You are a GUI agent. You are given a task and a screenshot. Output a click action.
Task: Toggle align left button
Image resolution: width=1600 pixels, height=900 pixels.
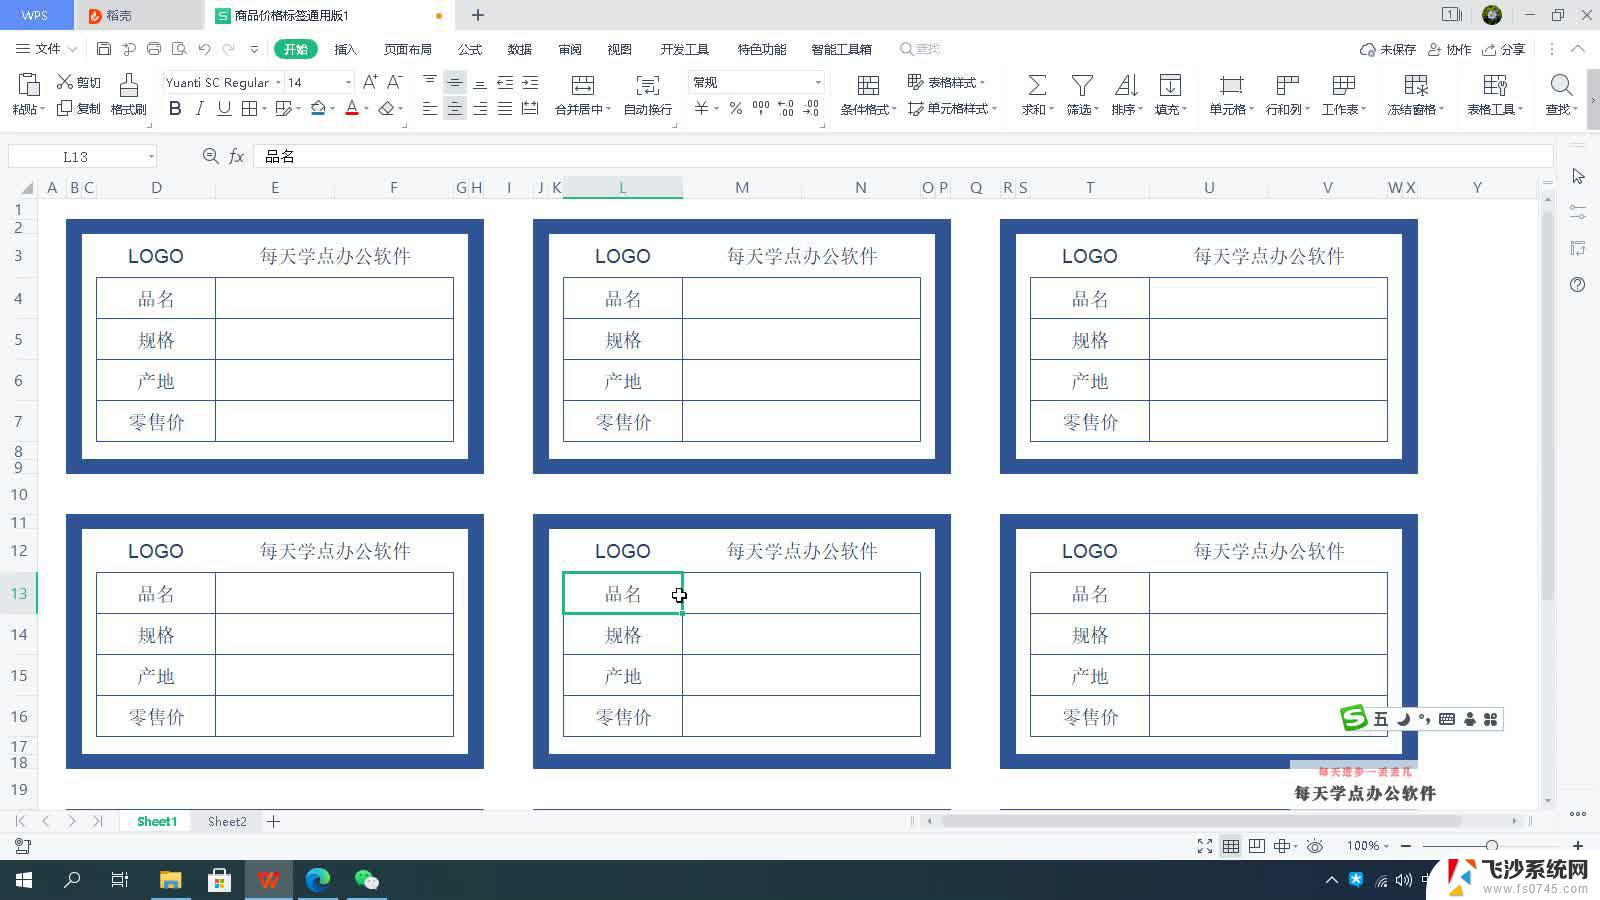(x=429, y=108)
